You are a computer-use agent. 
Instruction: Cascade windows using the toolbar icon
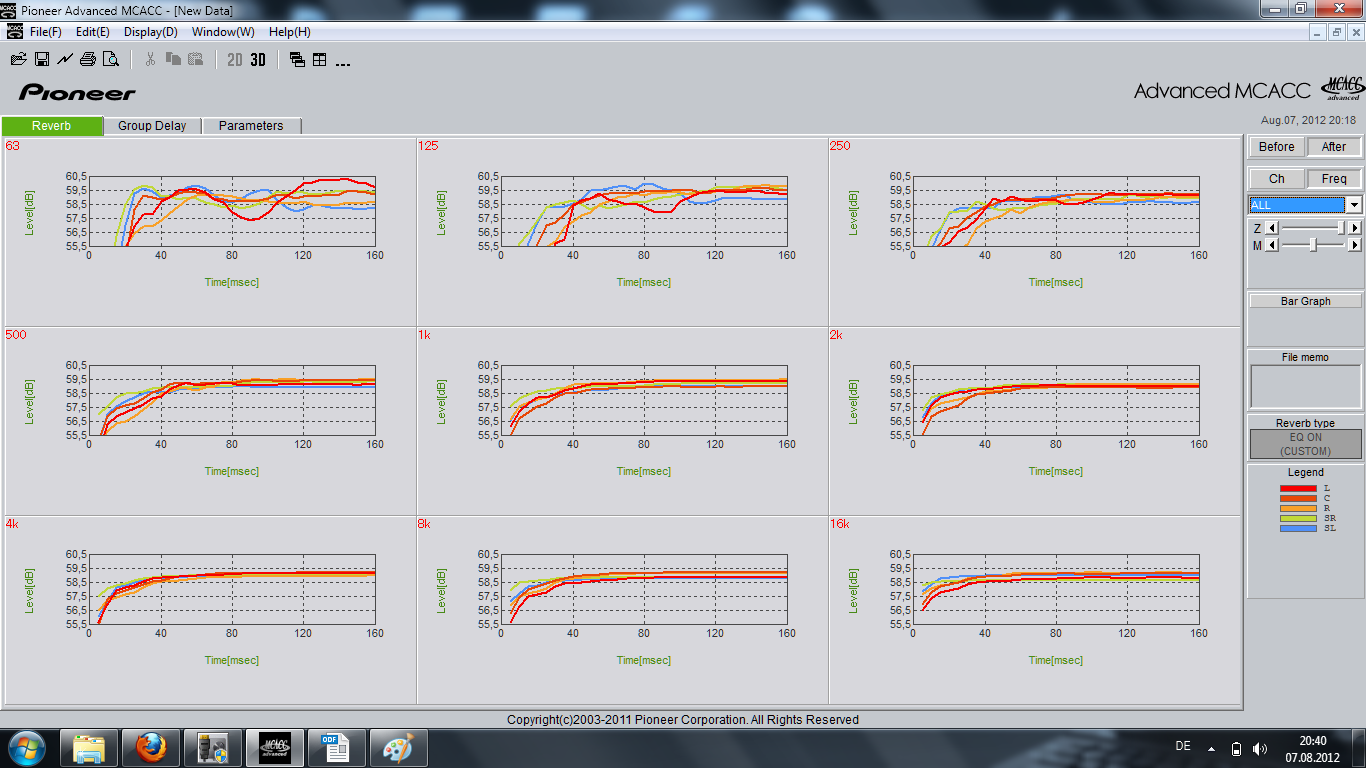point(297,60)
